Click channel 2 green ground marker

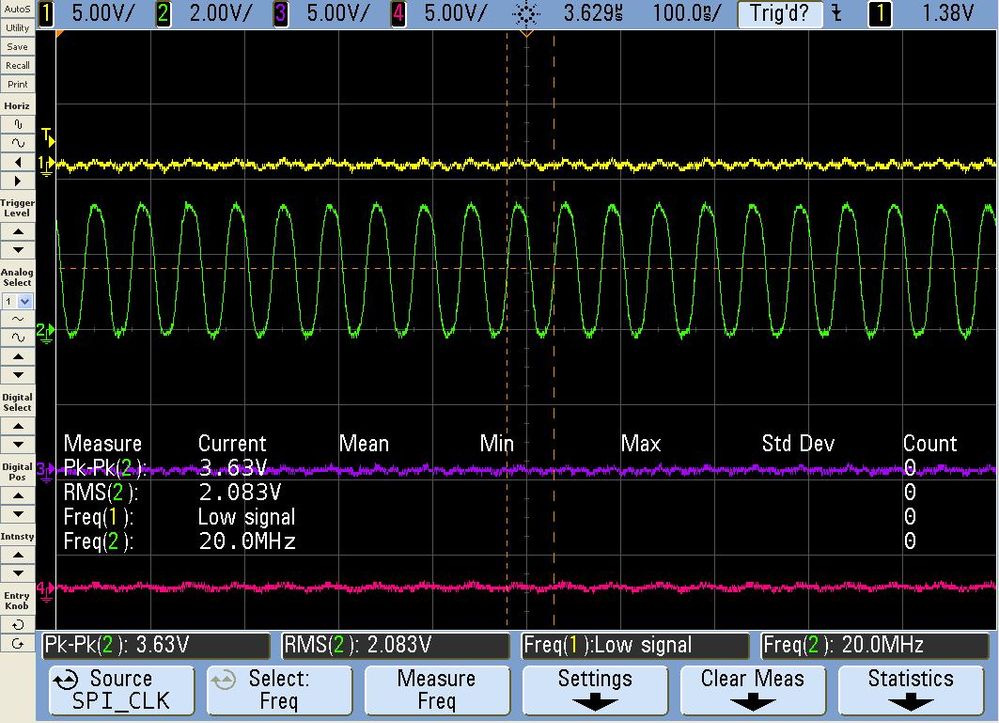coord(45,331)
